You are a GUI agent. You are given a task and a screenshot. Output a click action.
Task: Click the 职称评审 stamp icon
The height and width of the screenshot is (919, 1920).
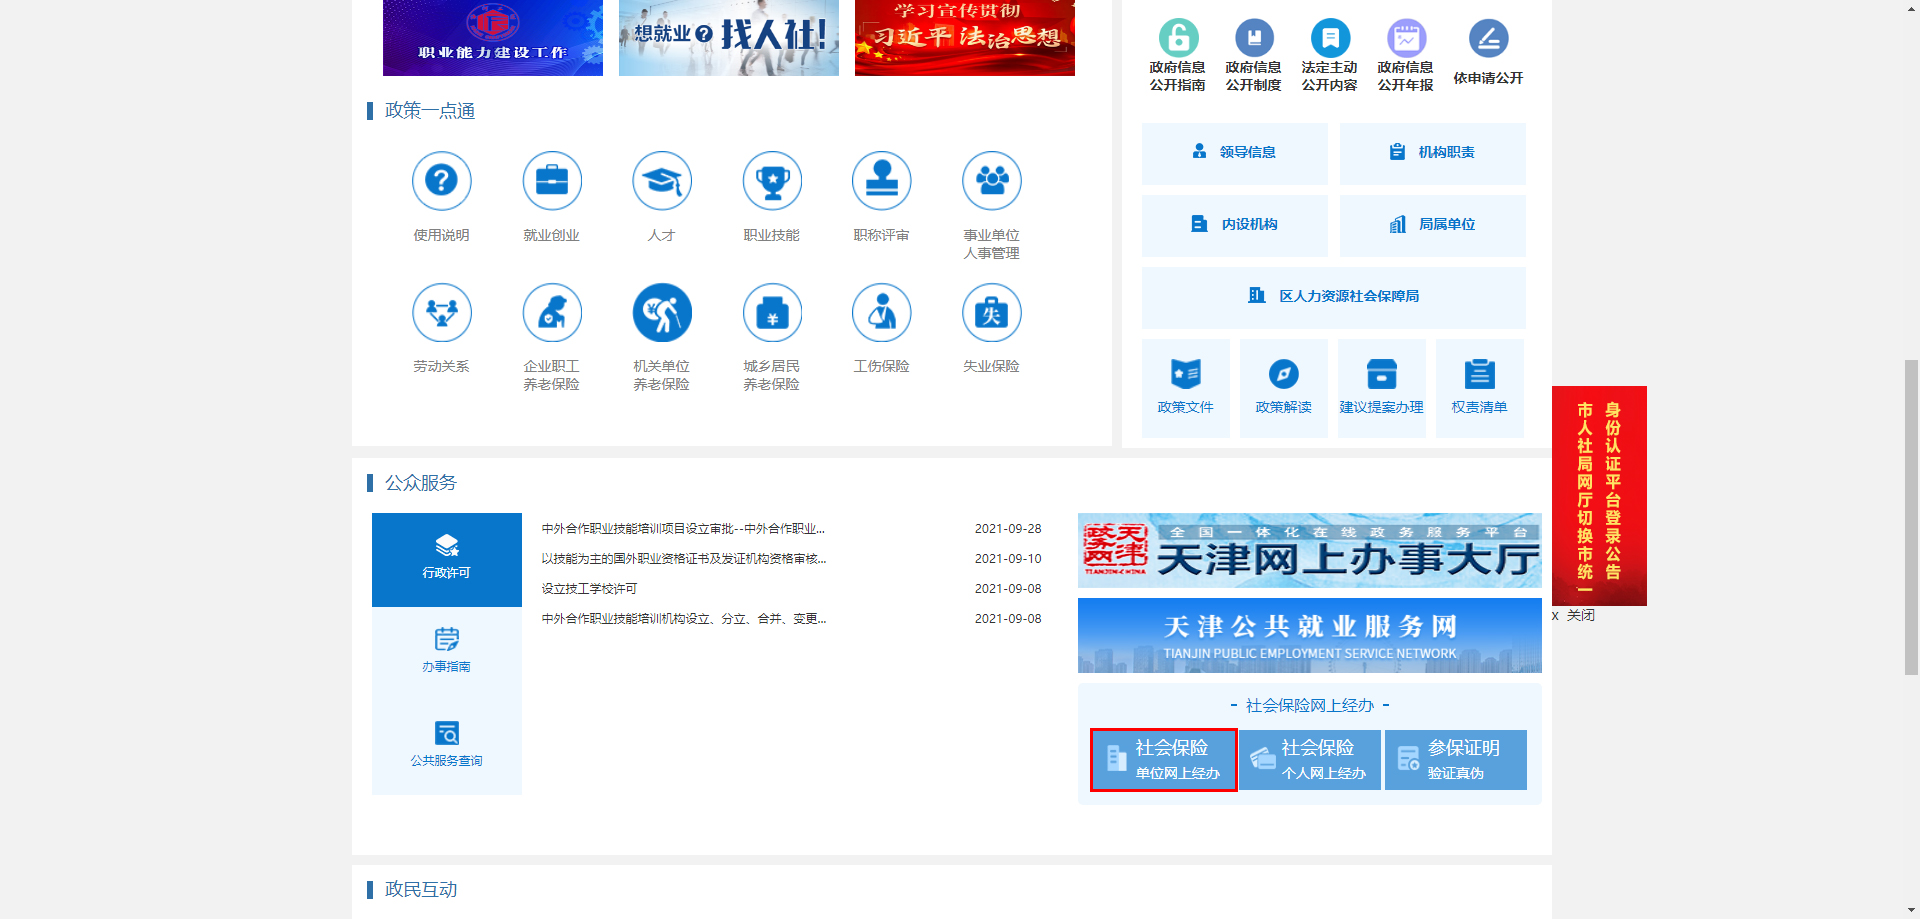[x=882, y=181]
